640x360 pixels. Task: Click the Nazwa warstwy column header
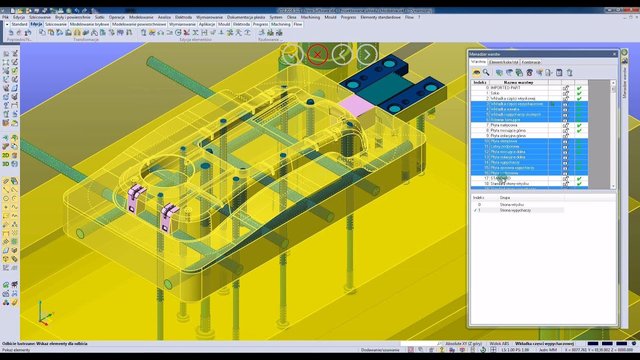pos(519,82)
